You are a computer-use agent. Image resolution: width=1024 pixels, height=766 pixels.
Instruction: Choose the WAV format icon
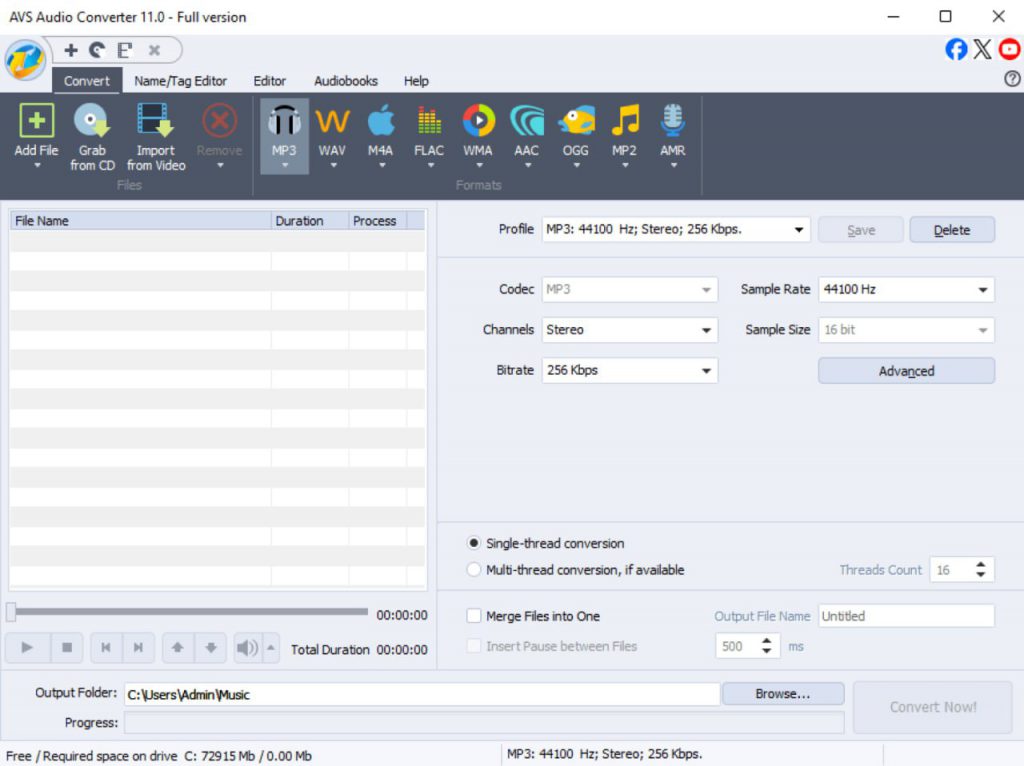tap(332, 123)
